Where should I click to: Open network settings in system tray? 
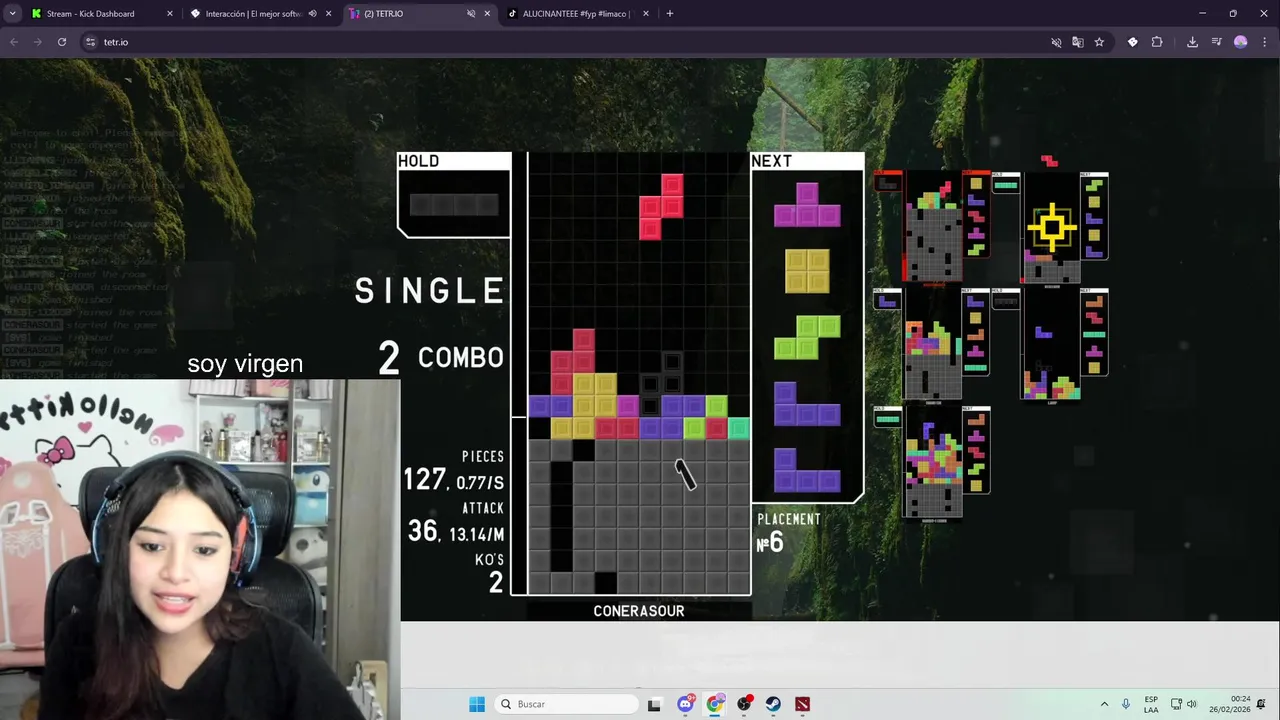point(1176,704)
